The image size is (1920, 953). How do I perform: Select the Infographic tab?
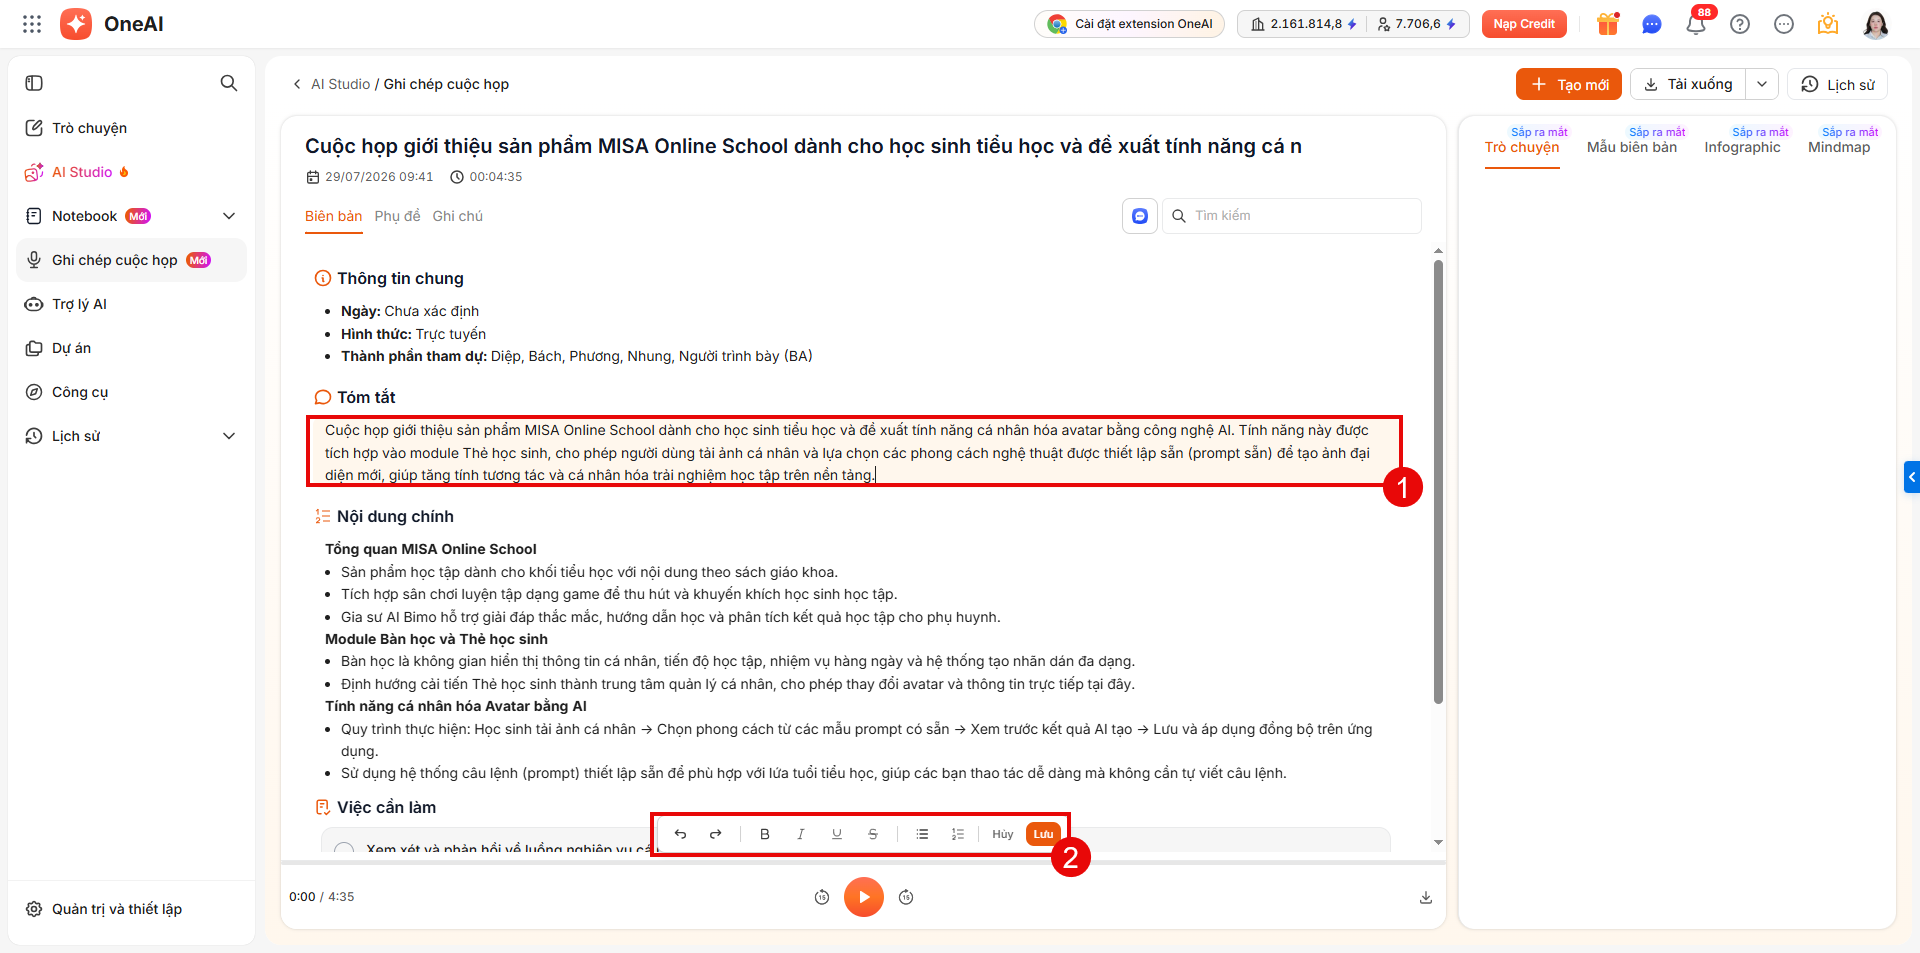1743,147
